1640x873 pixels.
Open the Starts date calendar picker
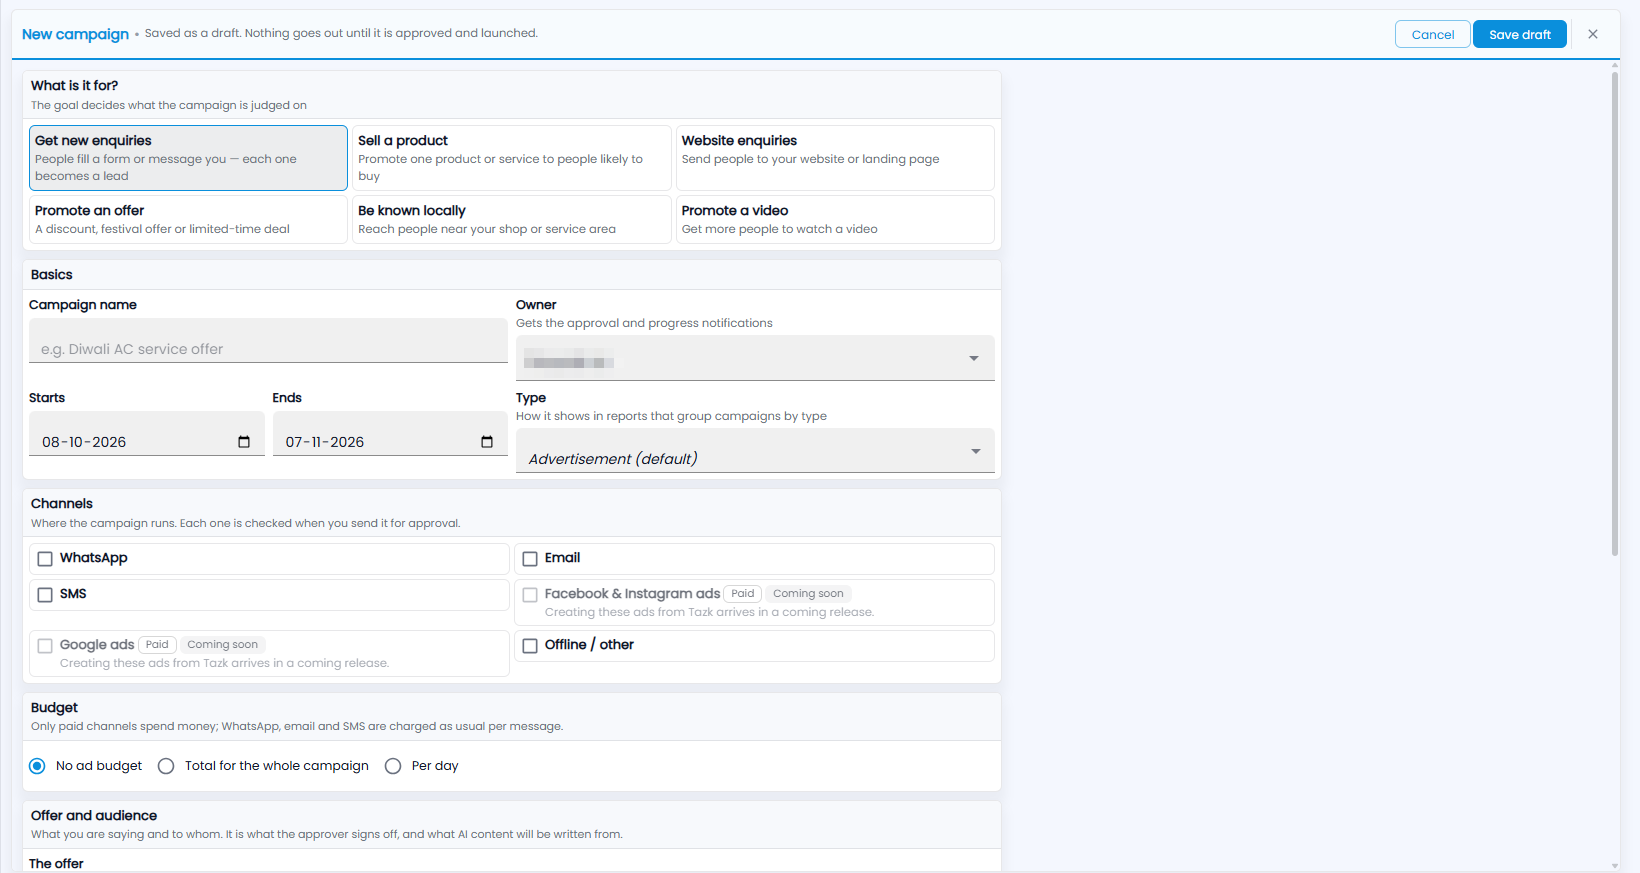[x=244, y=442]
